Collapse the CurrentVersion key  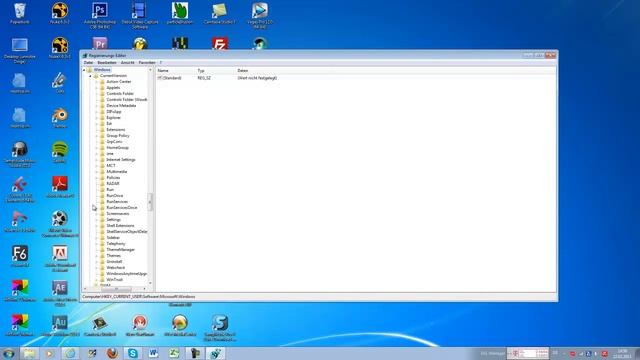pyautogui.click(x=91, y=76)
